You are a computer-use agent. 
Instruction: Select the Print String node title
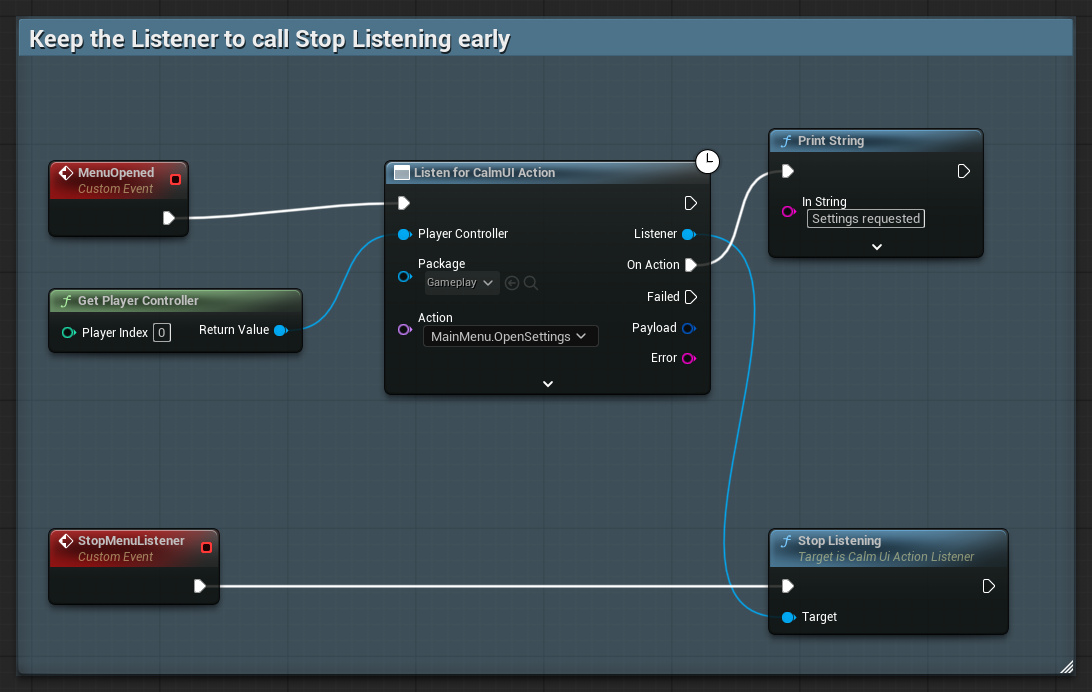click(x=831, y=141)
